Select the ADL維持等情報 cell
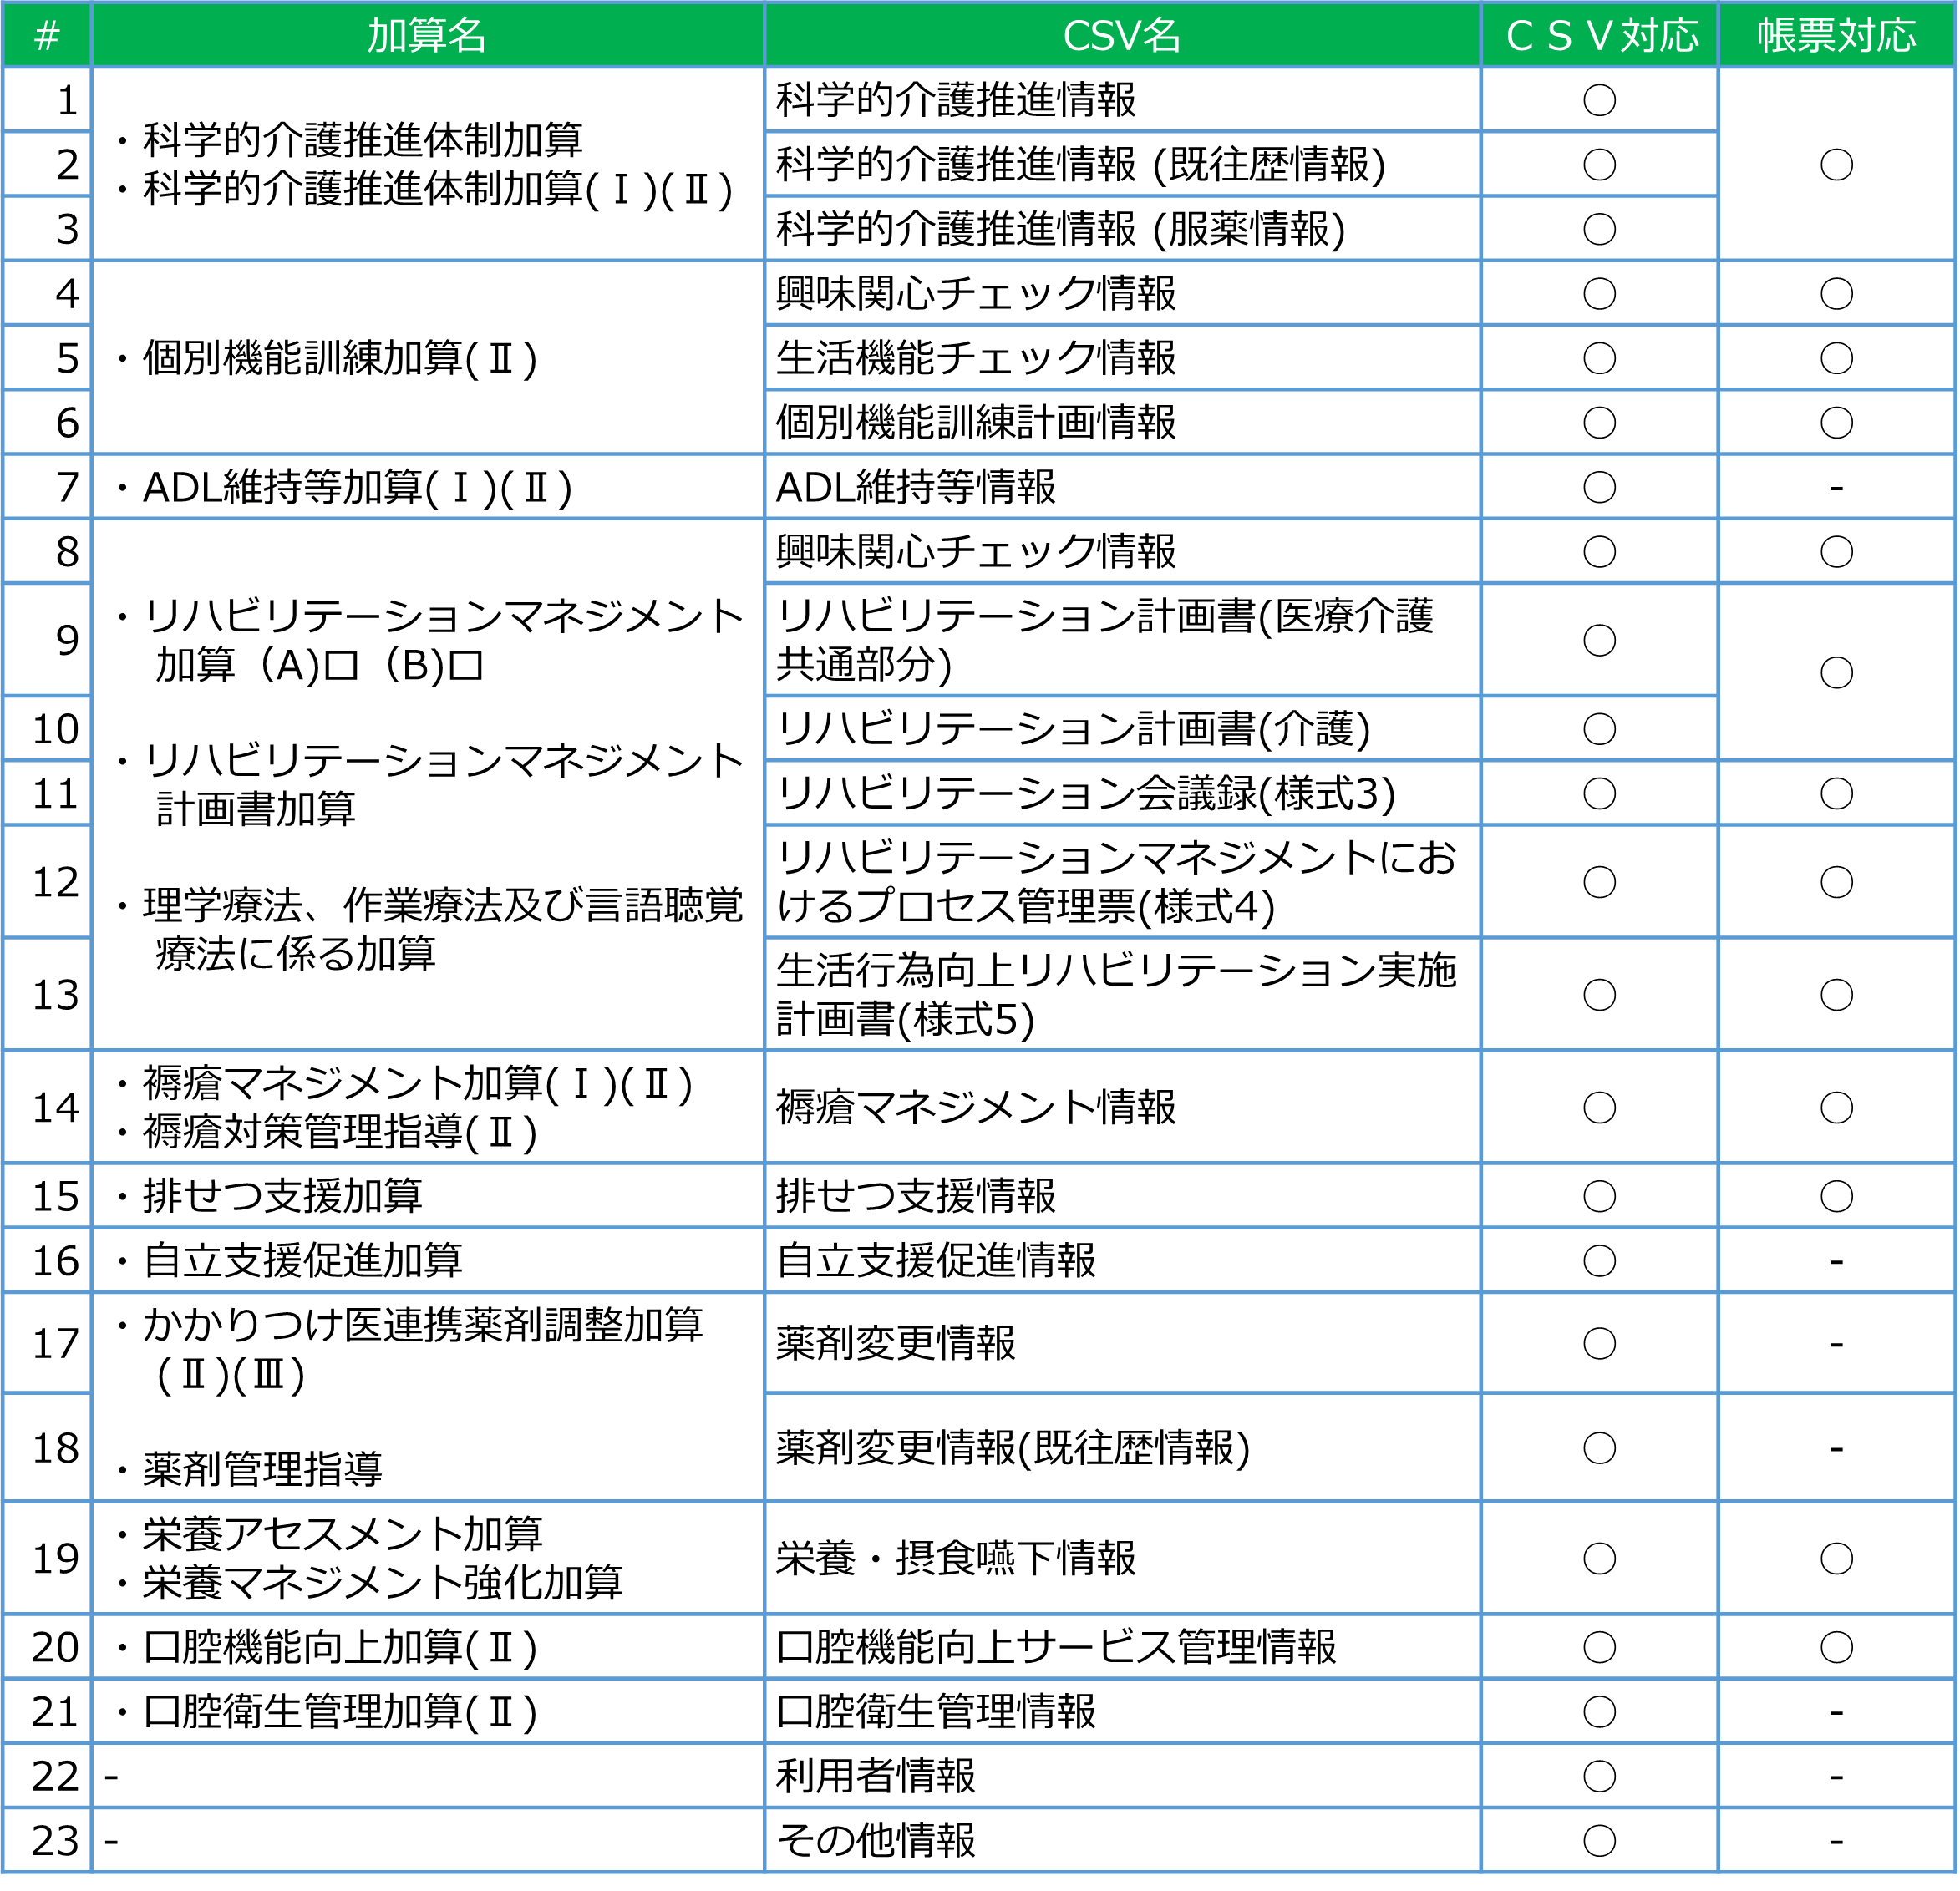 pyautogui.click(x=1122, y=487)
